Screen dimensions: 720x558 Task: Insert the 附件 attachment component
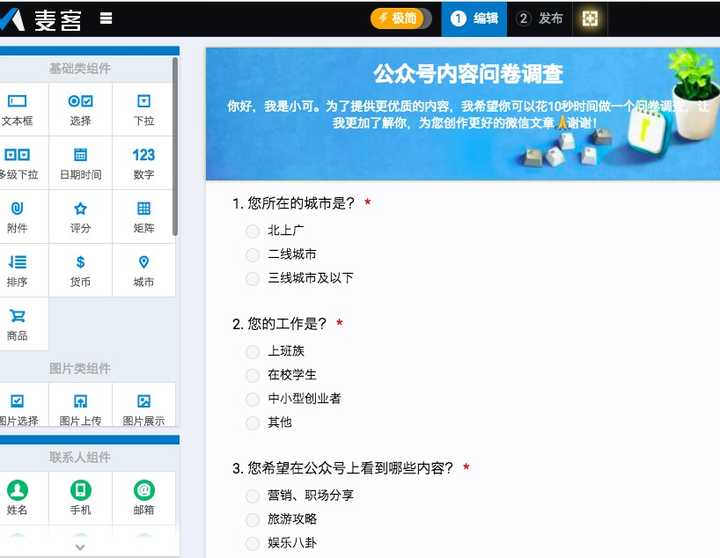(18, 217)
